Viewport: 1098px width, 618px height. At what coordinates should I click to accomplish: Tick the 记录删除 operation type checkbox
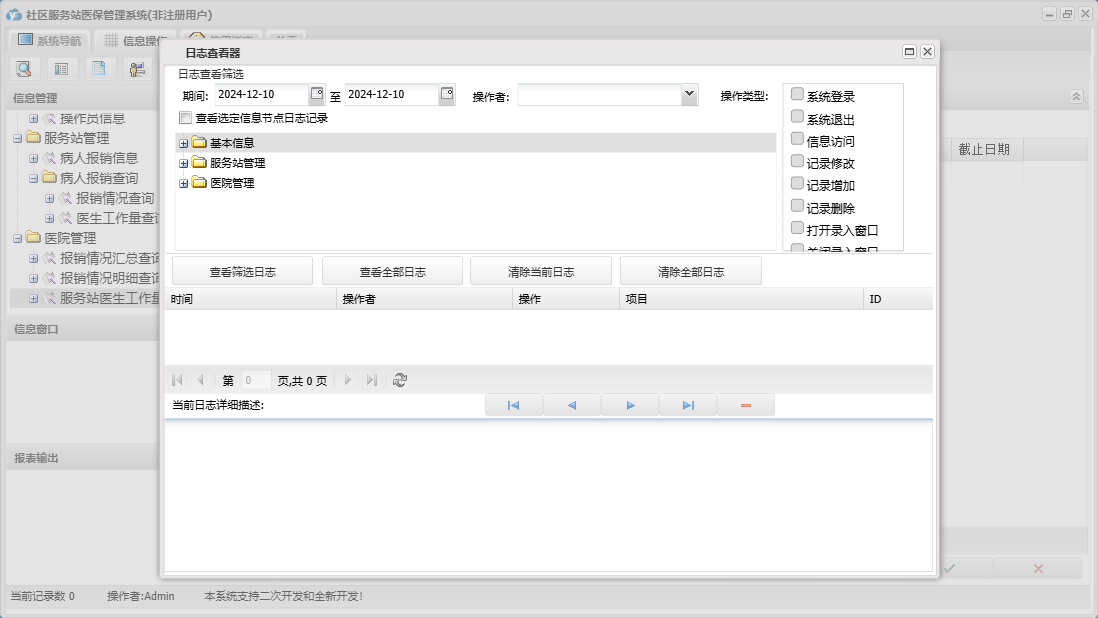click(x=797, y=206)
